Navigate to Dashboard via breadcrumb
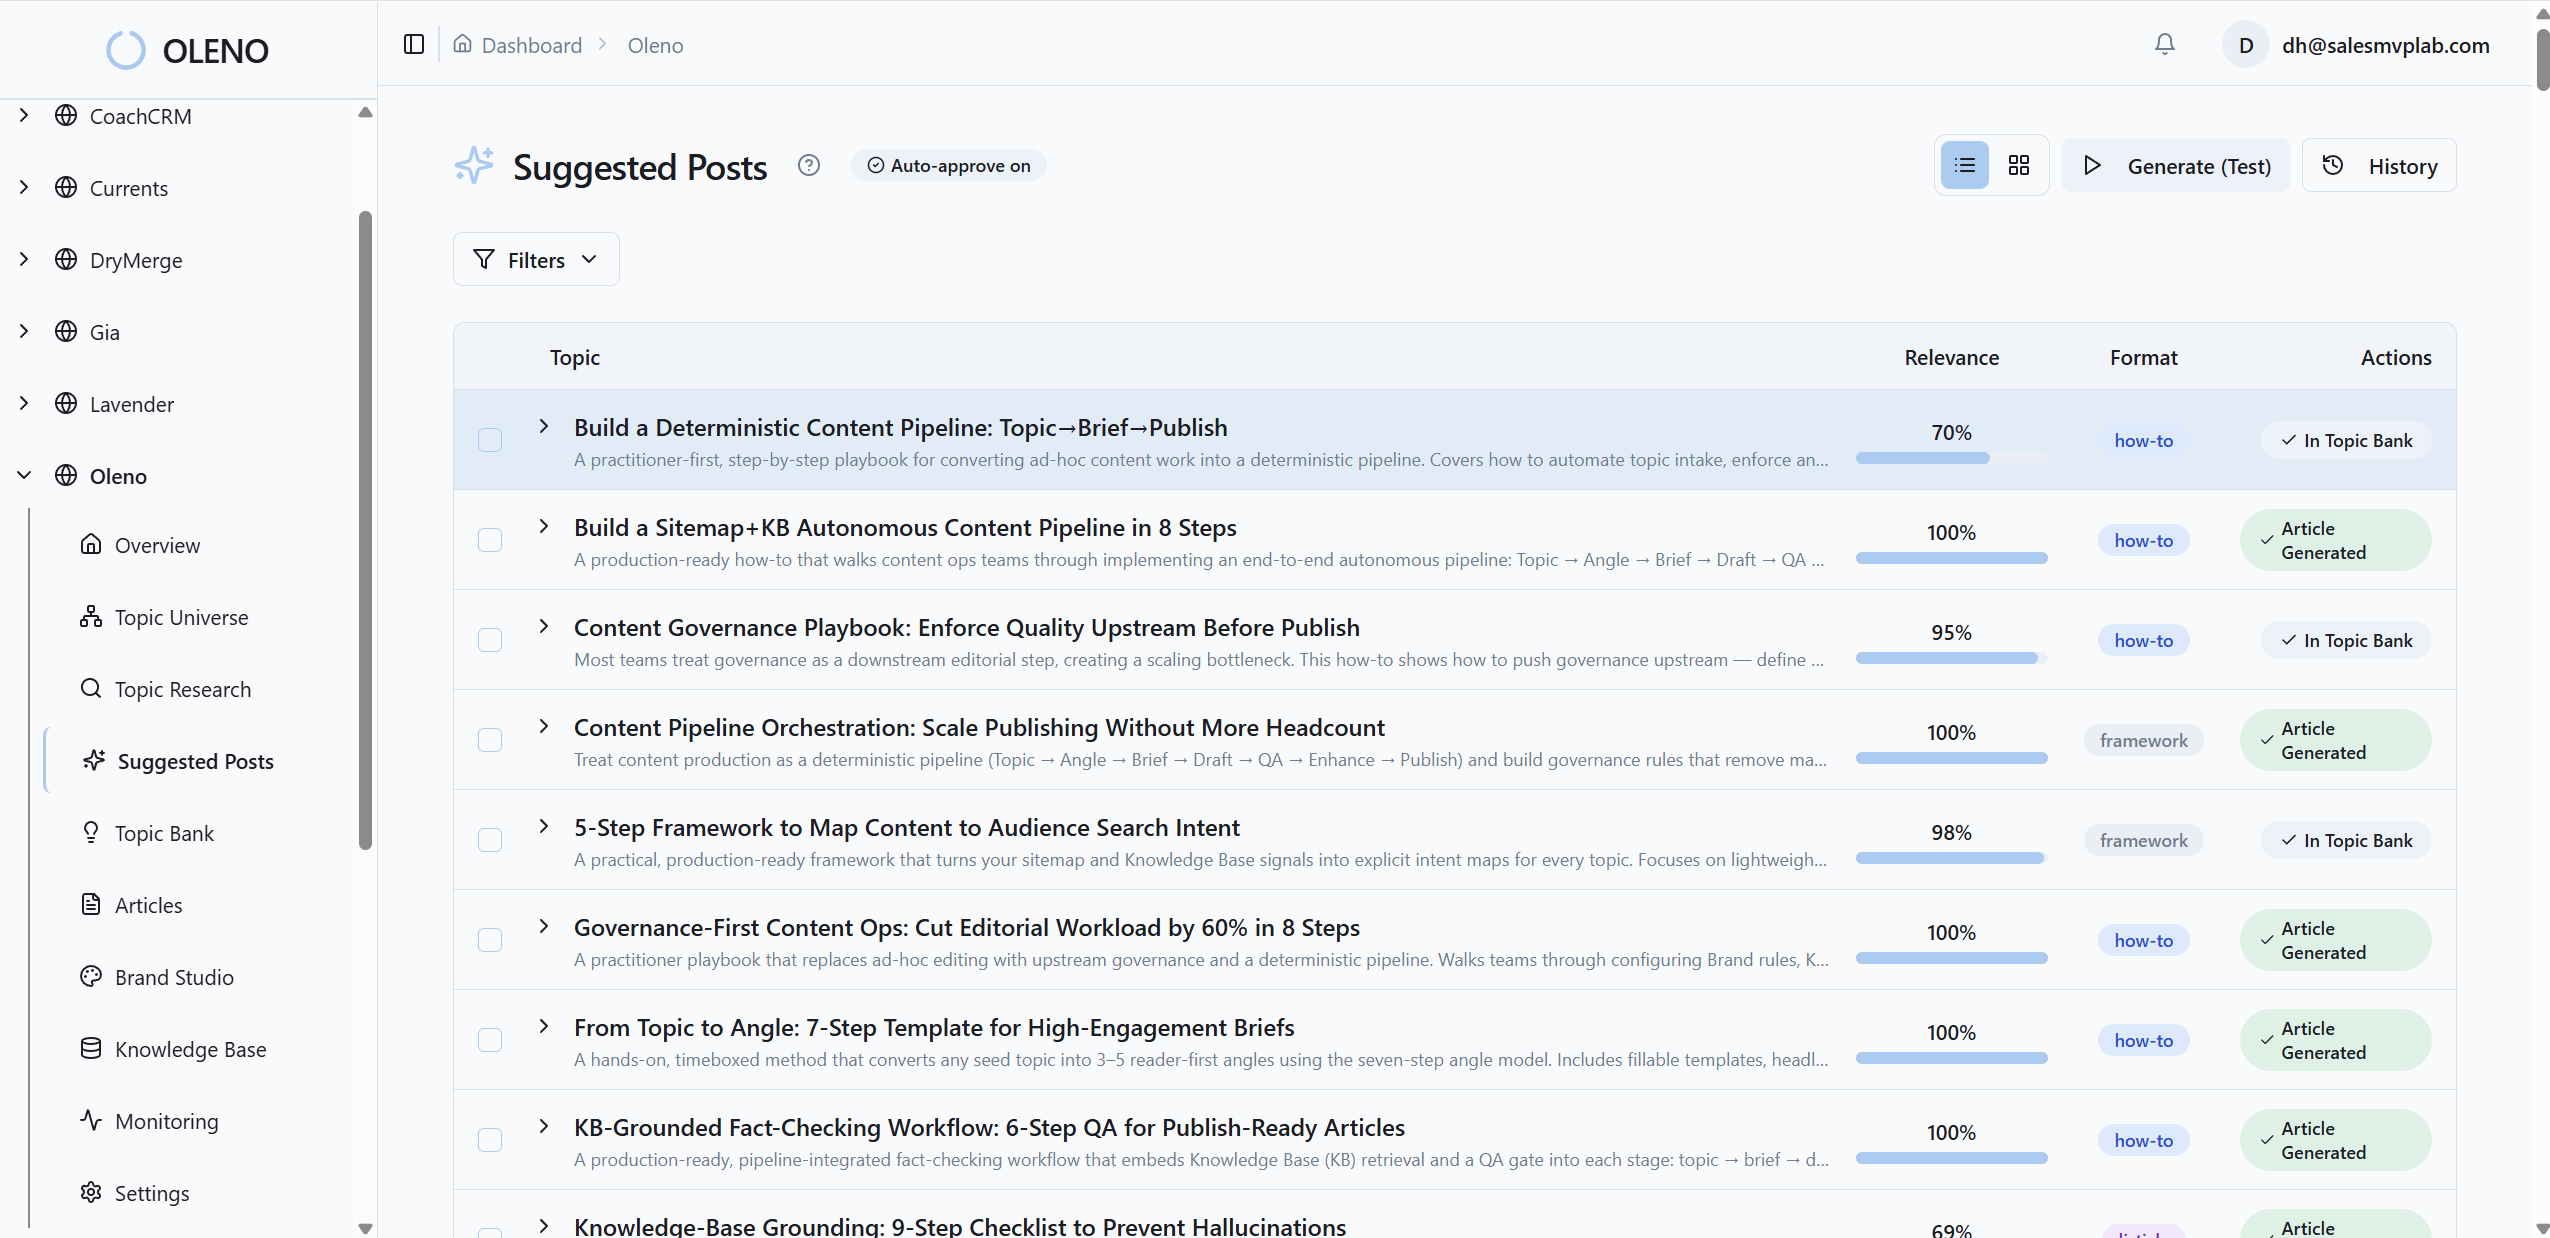Image resolution: width=2550 pixels, height=1238 pixels. [532, 45]
